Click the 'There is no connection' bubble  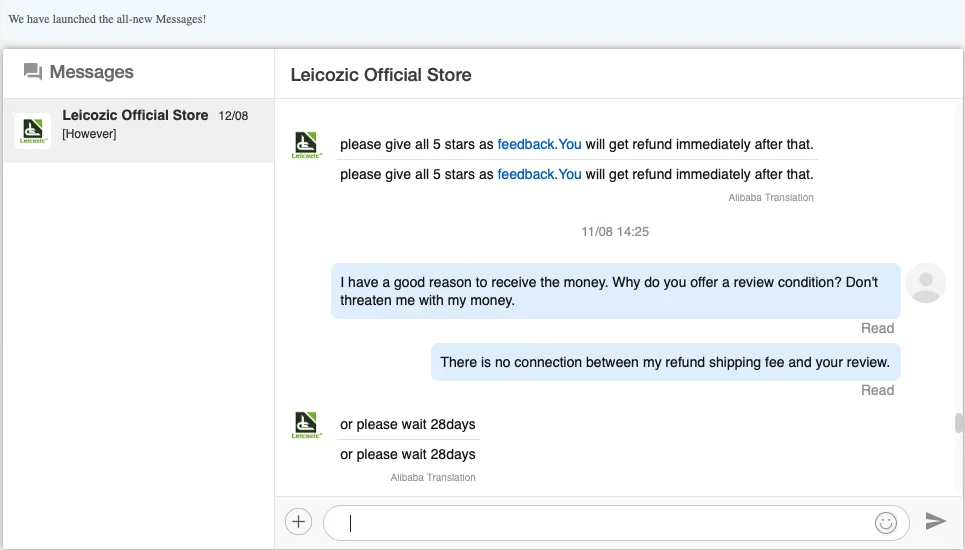tap(665, 362)
